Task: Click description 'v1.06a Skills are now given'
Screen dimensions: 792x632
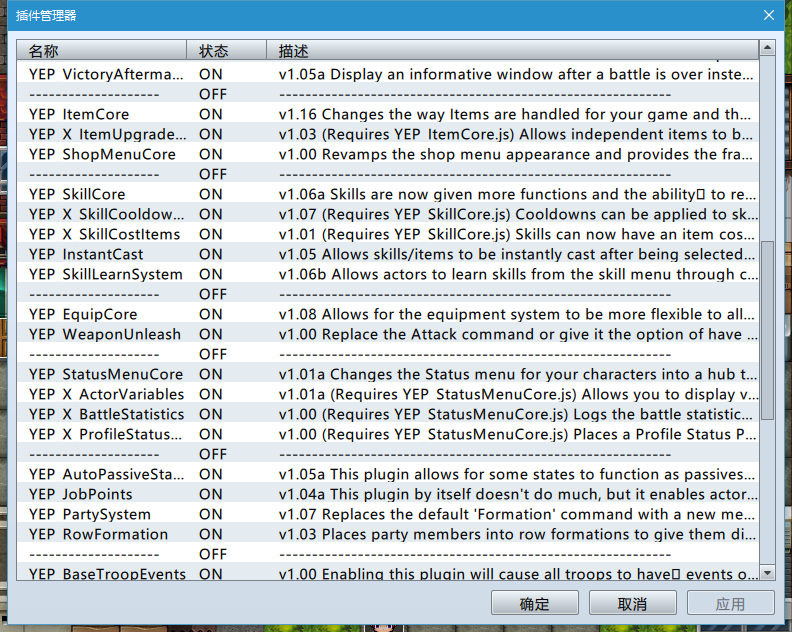Action: (517, 194)
